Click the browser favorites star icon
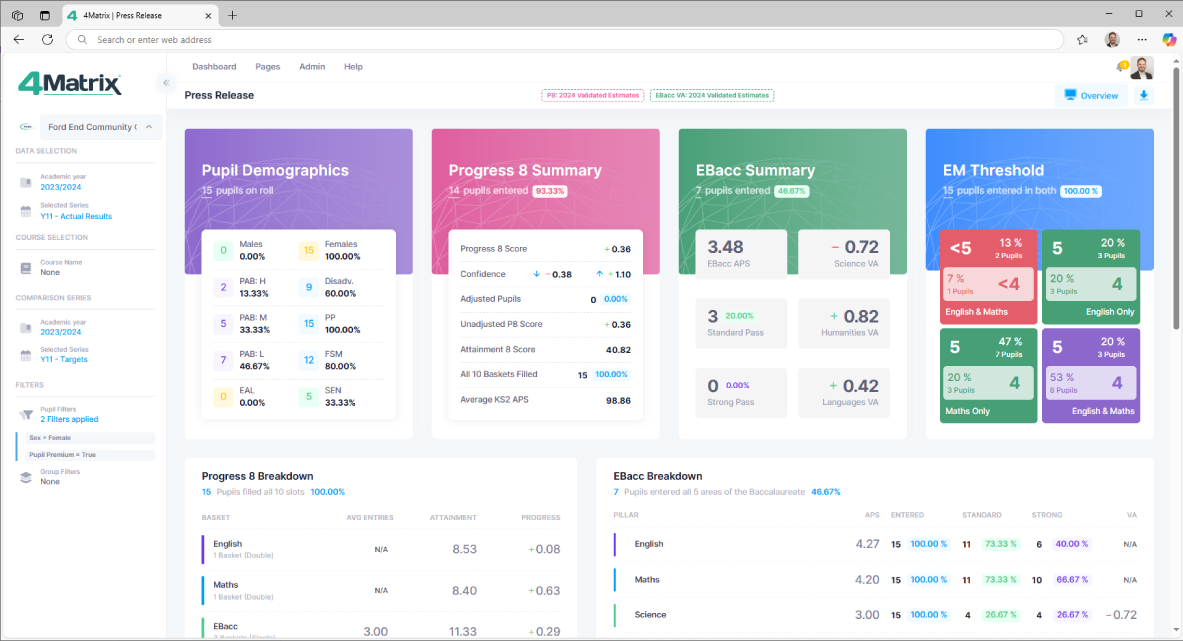Screen dimensions: 1183x641 point(1082,39)
